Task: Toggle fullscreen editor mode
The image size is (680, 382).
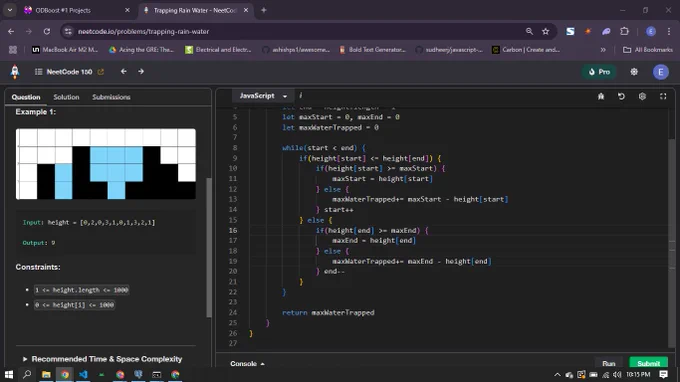Action: pyautogui.click(x=663, y=96)
